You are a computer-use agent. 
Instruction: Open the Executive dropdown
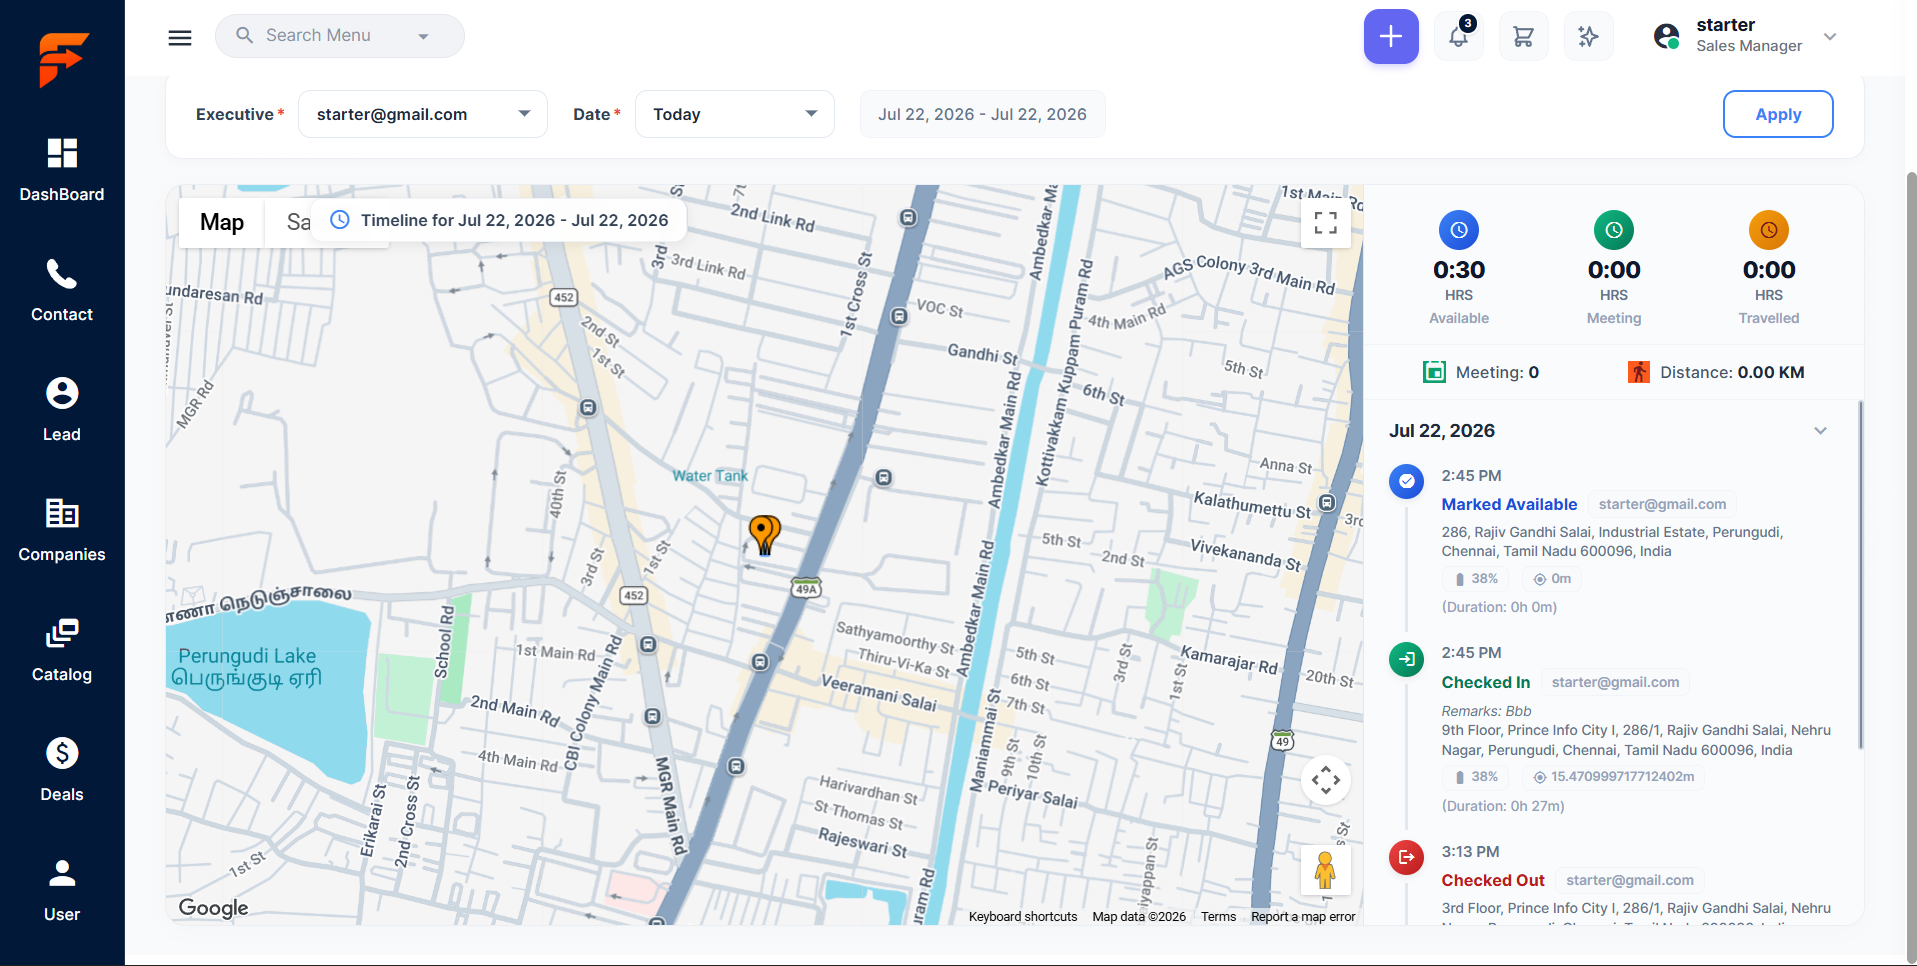(x=422, y=114)
